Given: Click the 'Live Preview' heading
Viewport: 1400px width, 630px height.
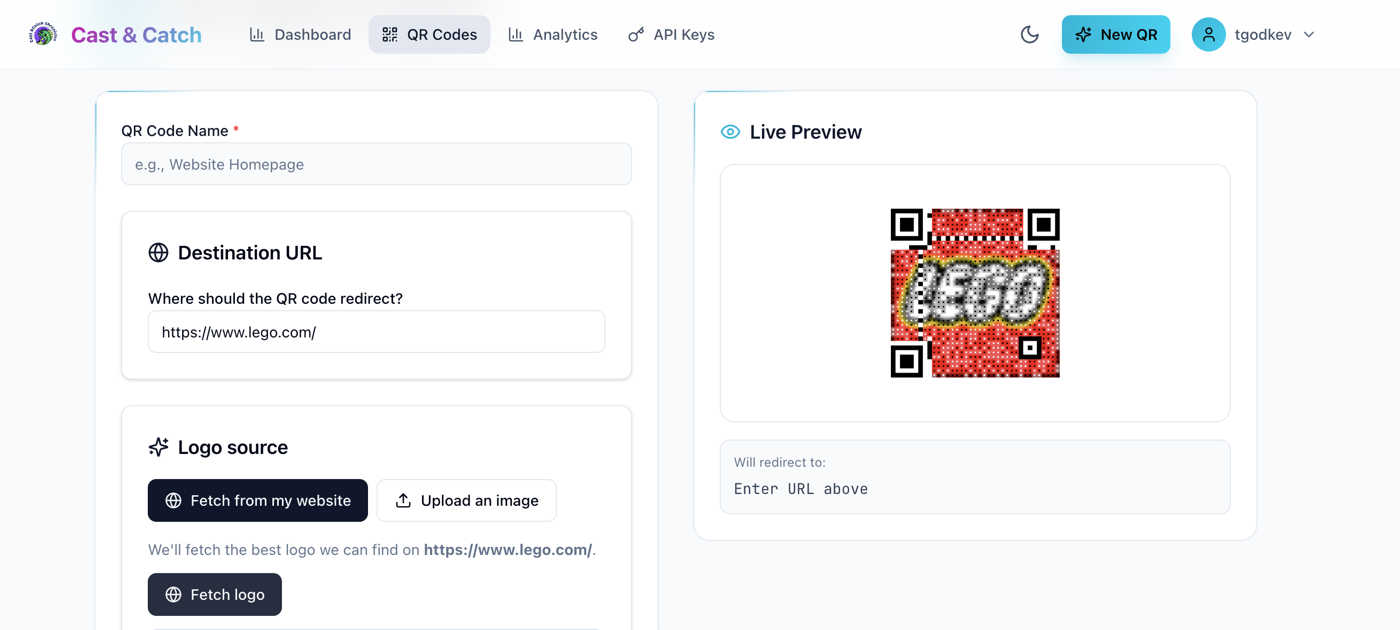Looking at the screenshot, I should tap(806, 132).
